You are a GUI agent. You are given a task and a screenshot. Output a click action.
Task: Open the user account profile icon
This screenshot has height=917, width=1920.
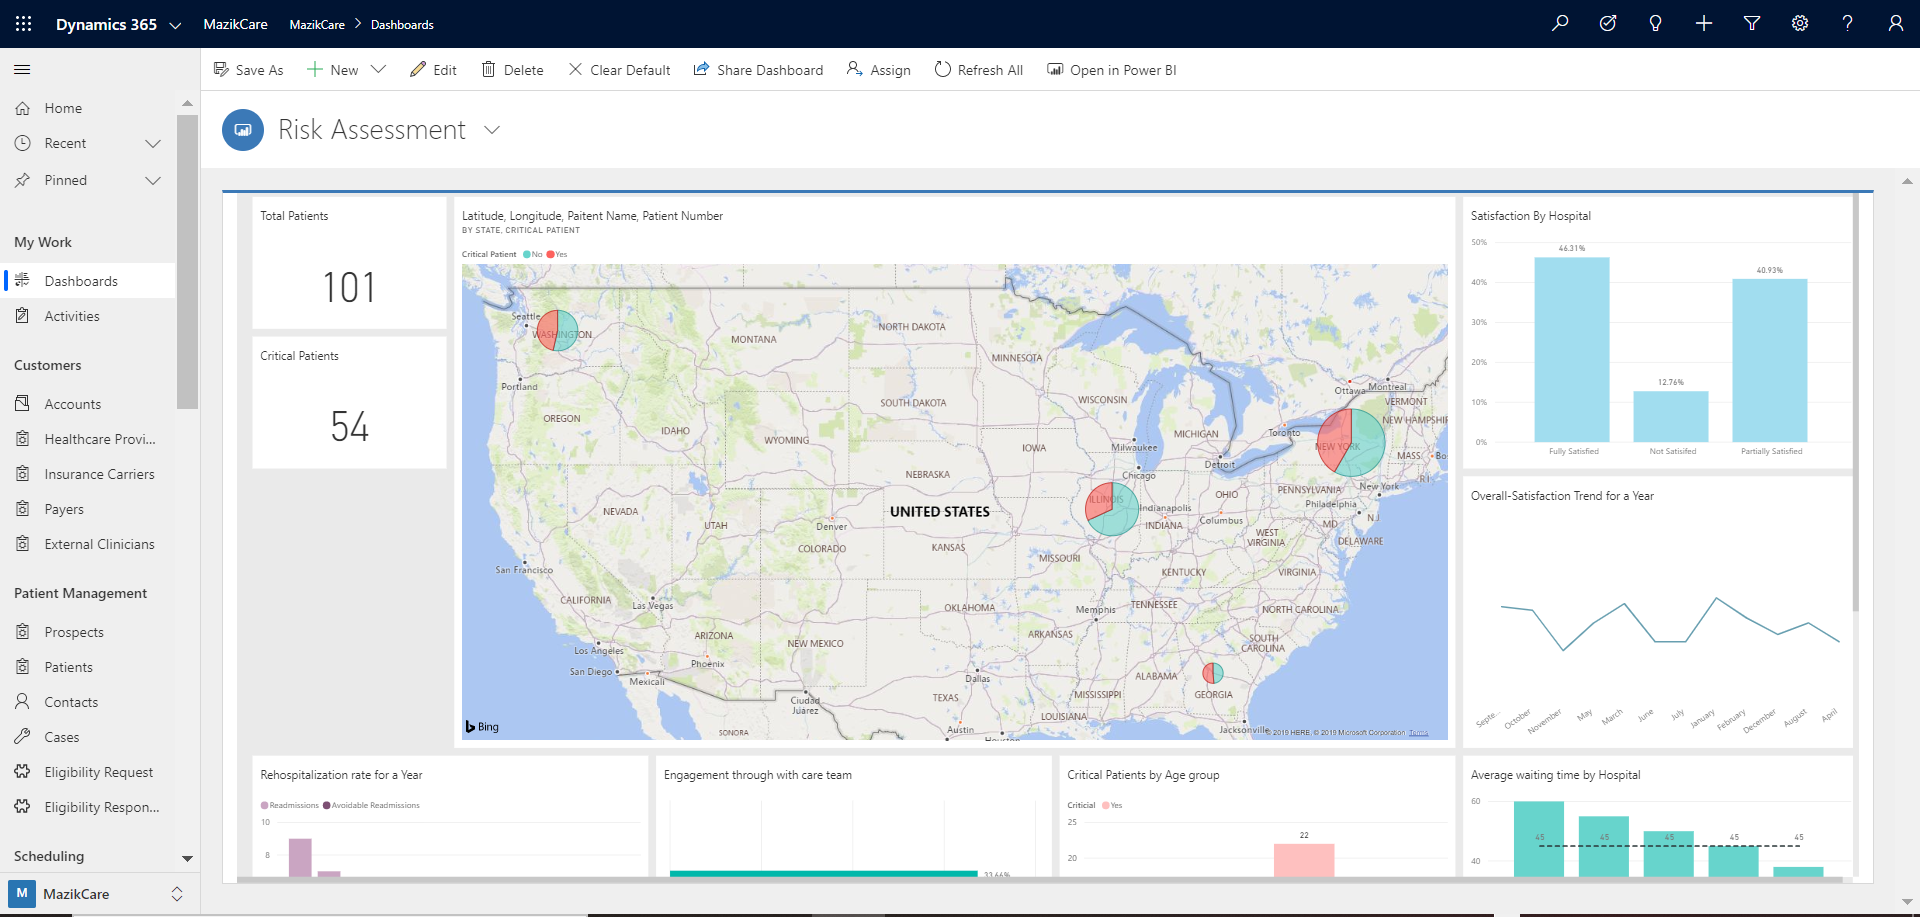[1896, 23]
